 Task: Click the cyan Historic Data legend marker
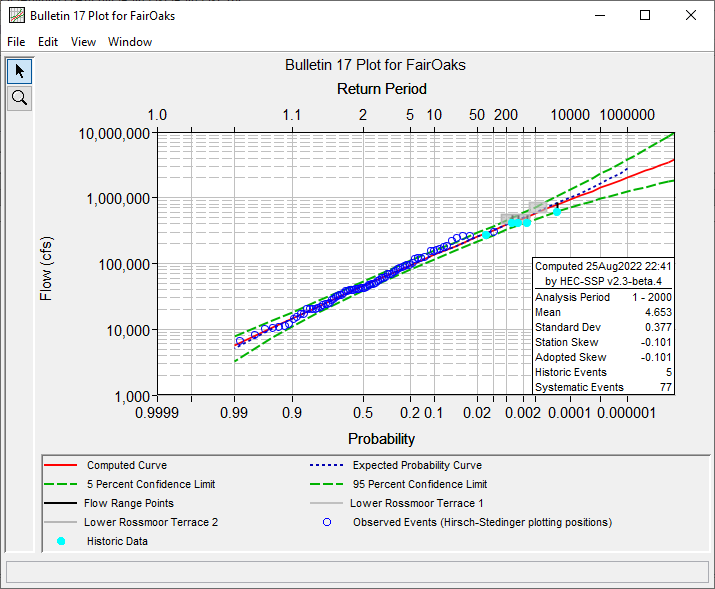[x=63, y=541]
